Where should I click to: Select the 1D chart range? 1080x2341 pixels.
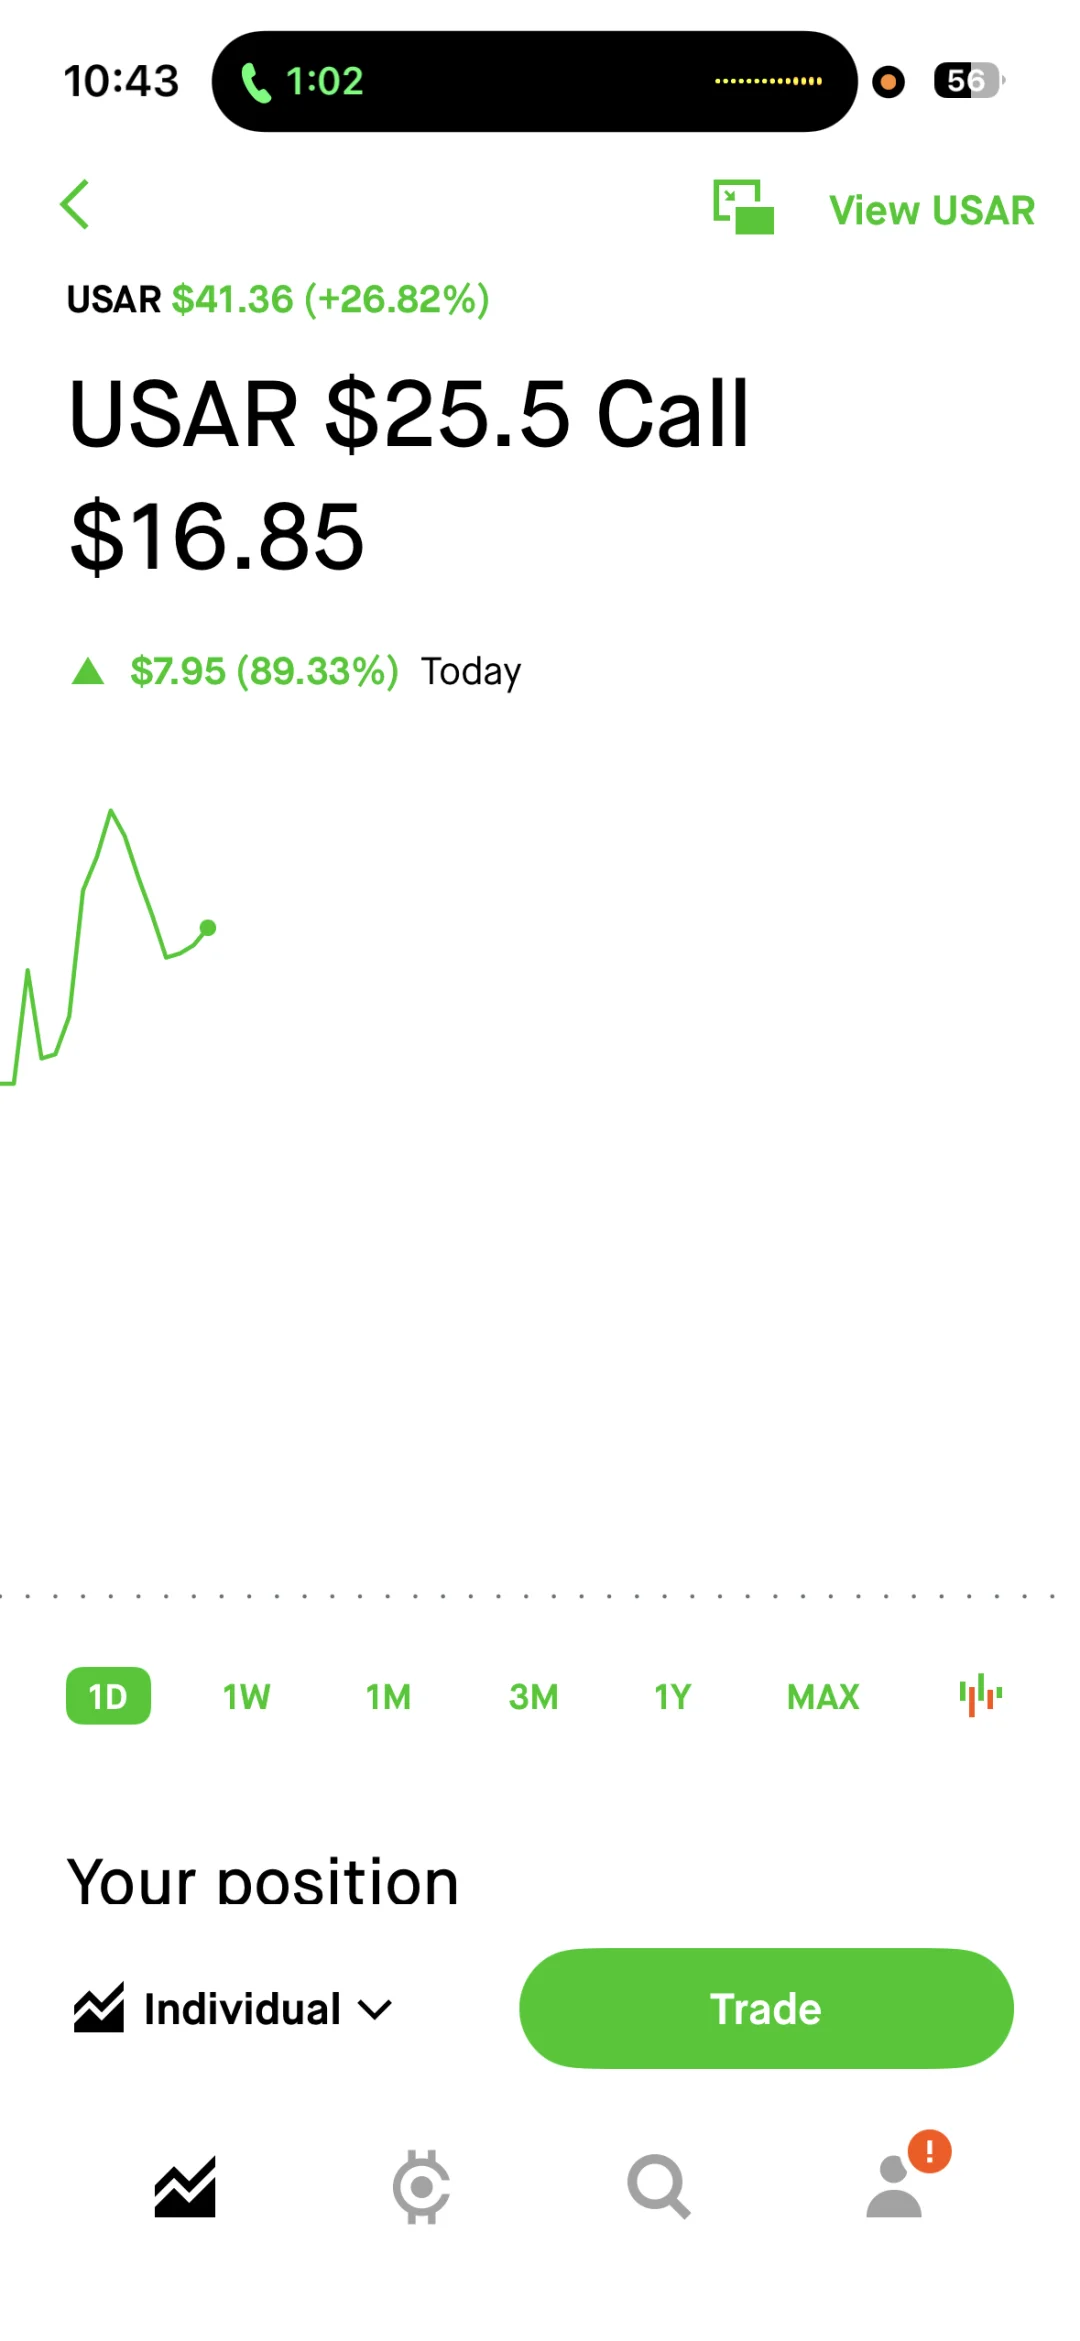point(108,1696)
